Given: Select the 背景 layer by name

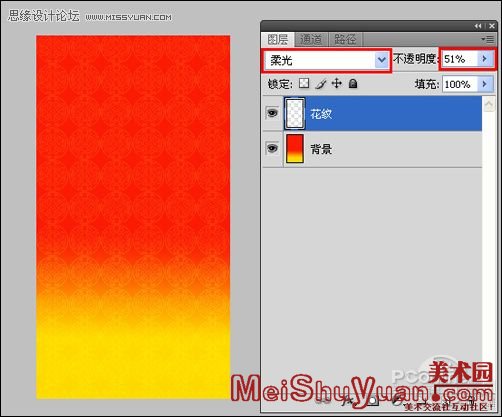Looking at the screenshot, I should coord(321,149).
